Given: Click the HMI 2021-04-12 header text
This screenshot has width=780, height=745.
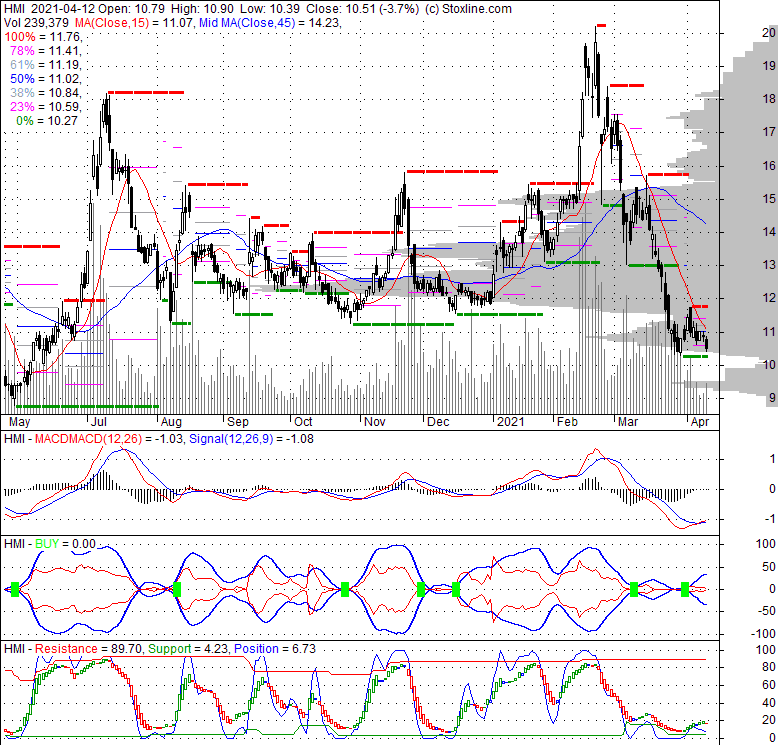Looking at the screenshot, I should 49,9.
